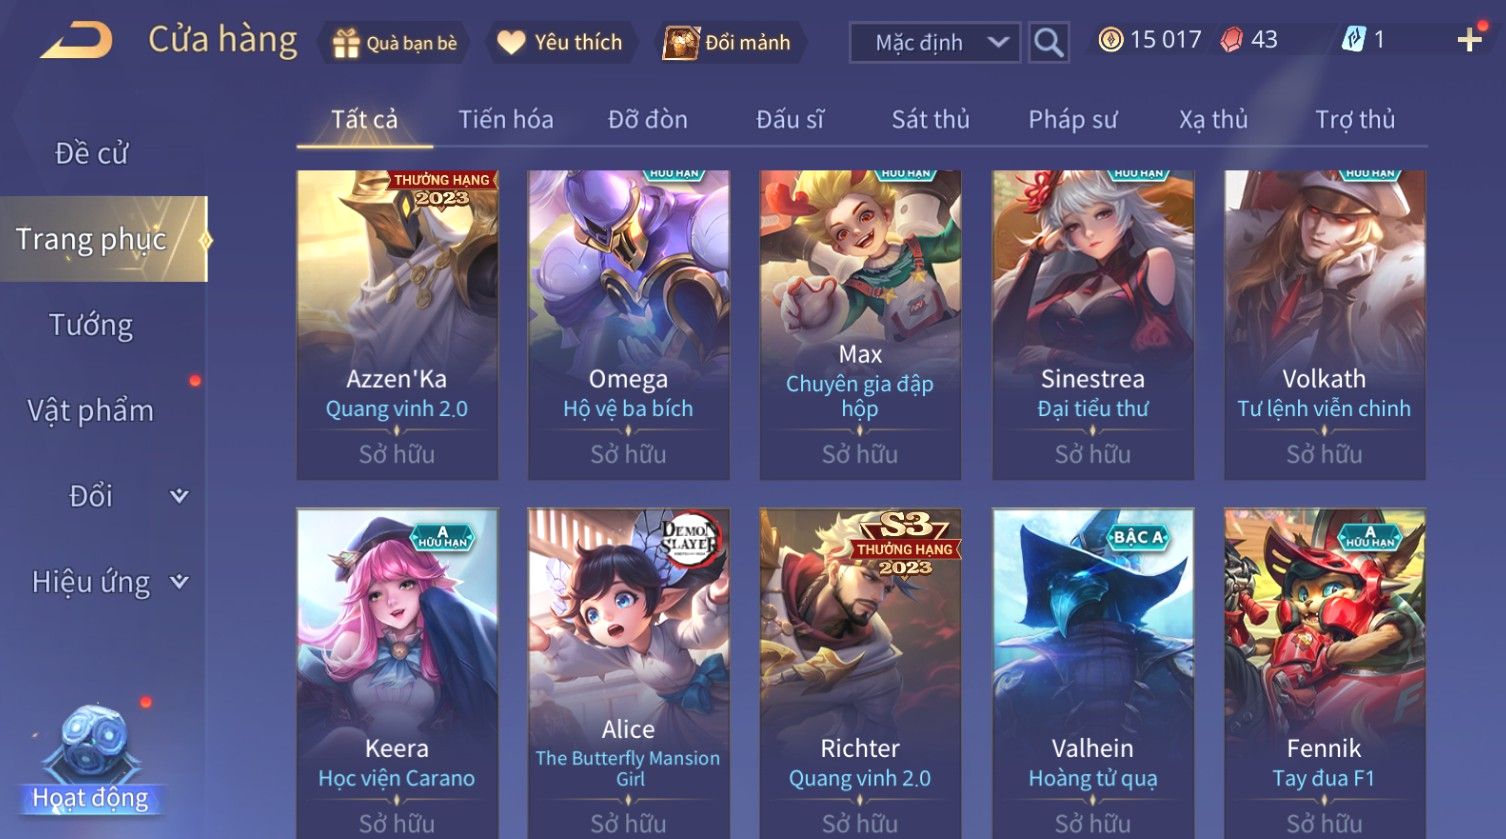Viewport: 1506px width, 839px height.
Task: Select the Tiến hóa filter tab
Action: (x=505, y=120)
